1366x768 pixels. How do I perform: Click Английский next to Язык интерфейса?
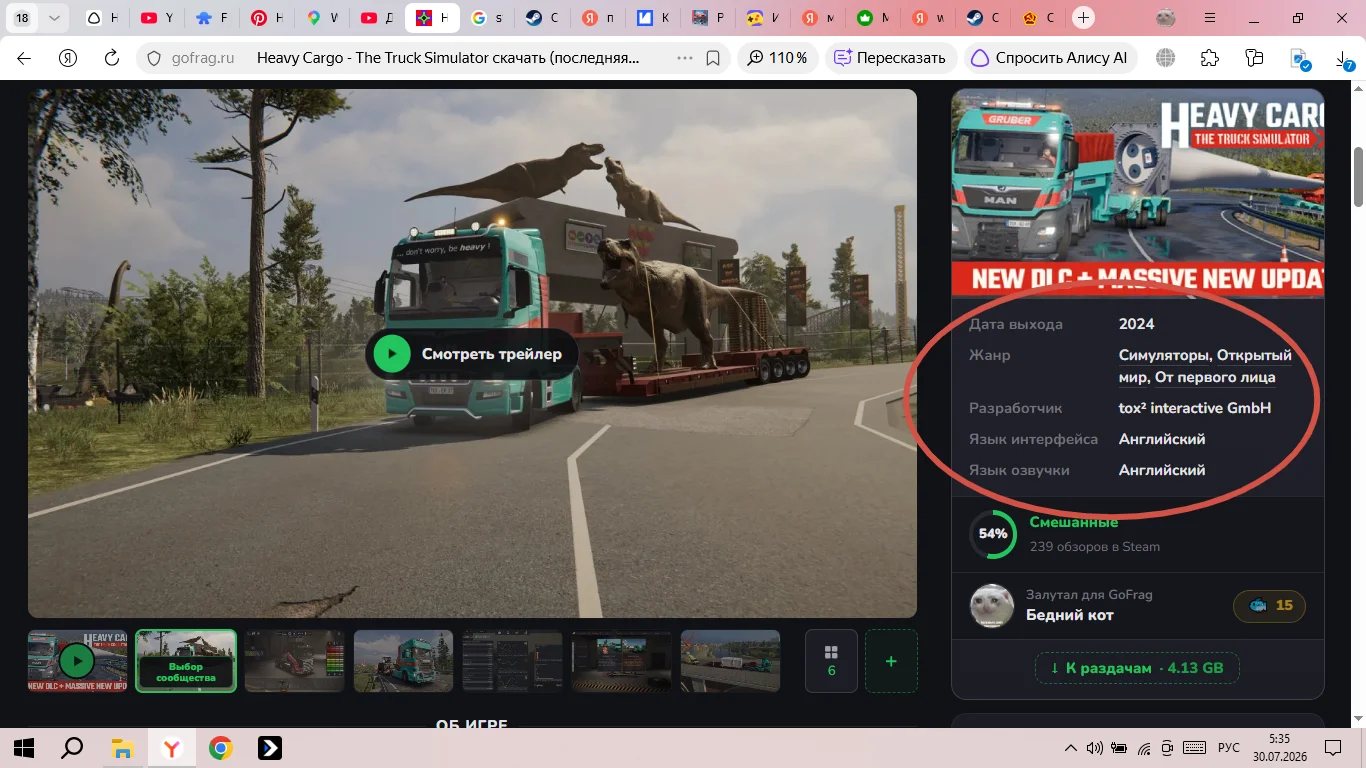click(1162, 439)
